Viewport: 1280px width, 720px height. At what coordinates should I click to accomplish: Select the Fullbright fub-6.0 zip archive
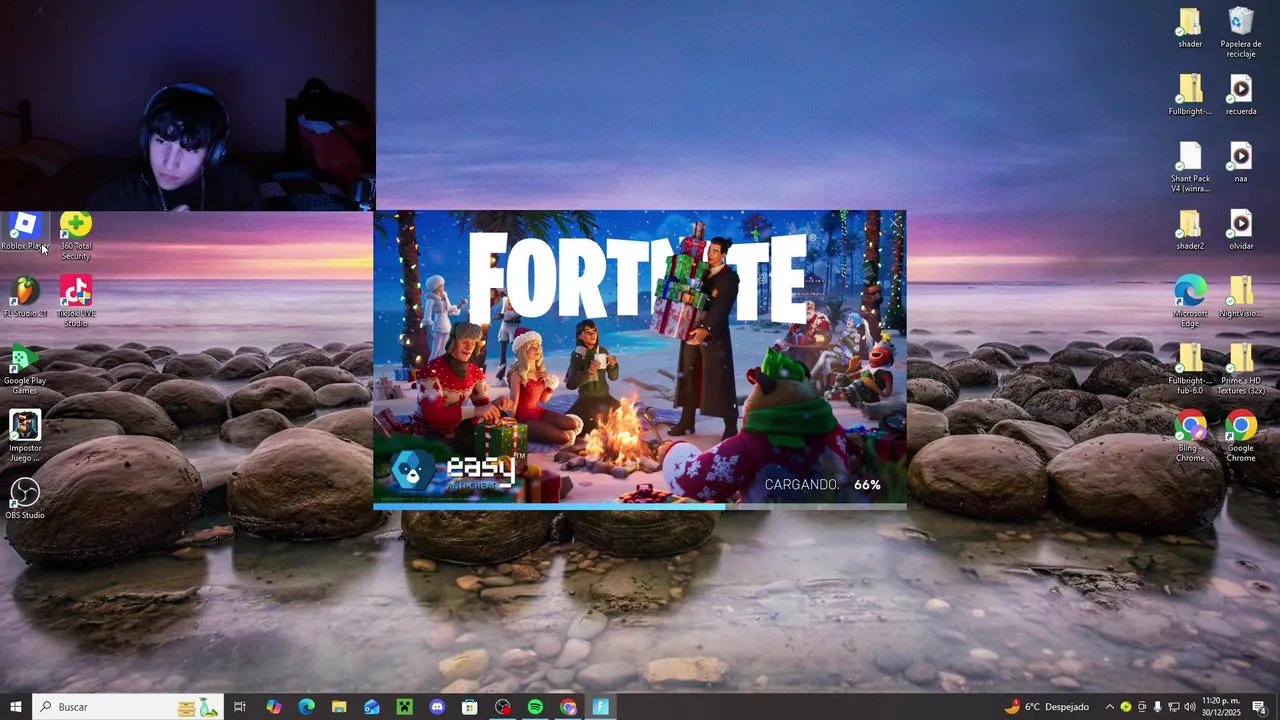1190,369
